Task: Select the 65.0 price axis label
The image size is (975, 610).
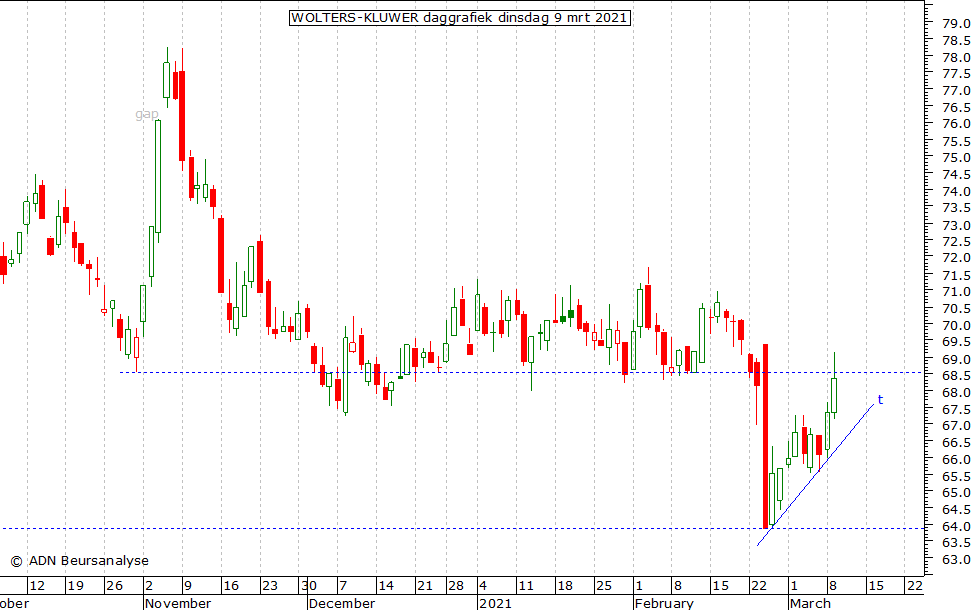Action: click(x=956, y=493)
